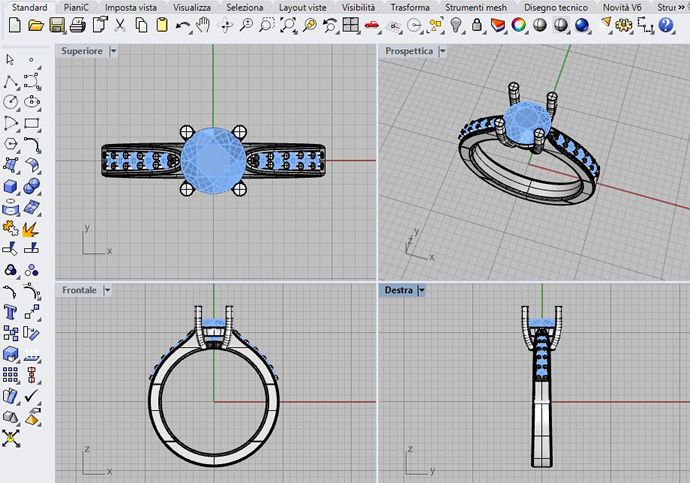Switch to the Standard toolbar tab
This screenshot has height=483, width=690.
(x=29, y=7)
